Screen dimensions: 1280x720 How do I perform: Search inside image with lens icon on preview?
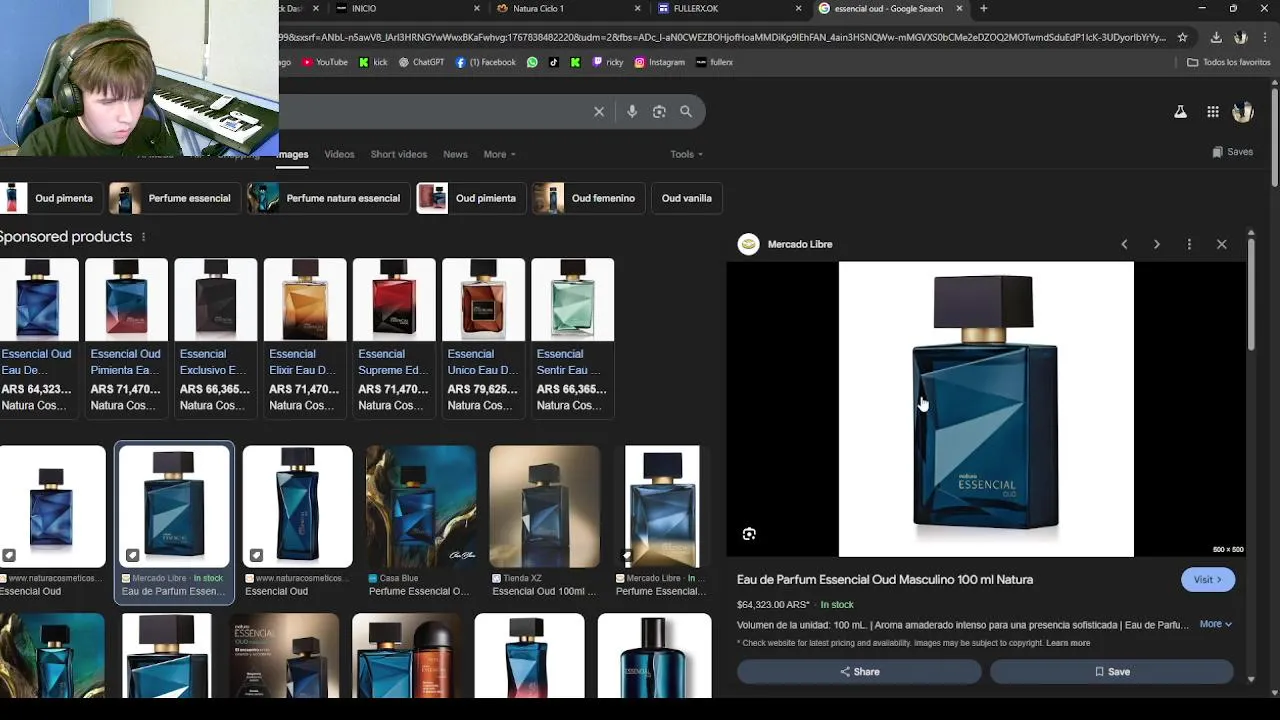coord(749,534)
